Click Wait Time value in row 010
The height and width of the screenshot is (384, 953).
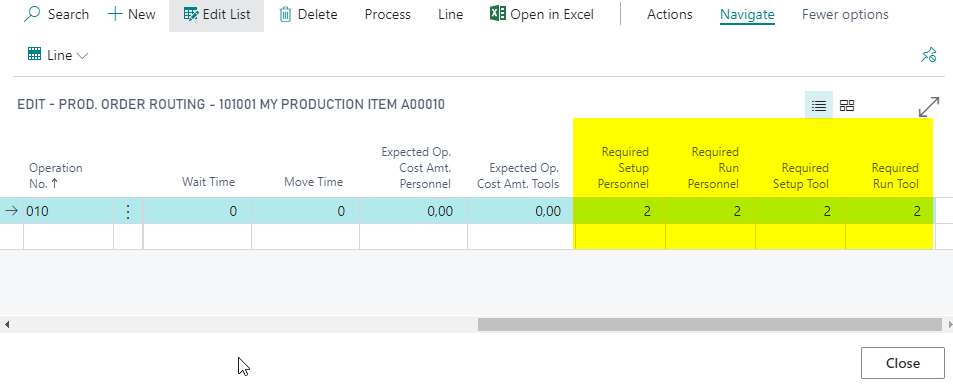(198, 211)
